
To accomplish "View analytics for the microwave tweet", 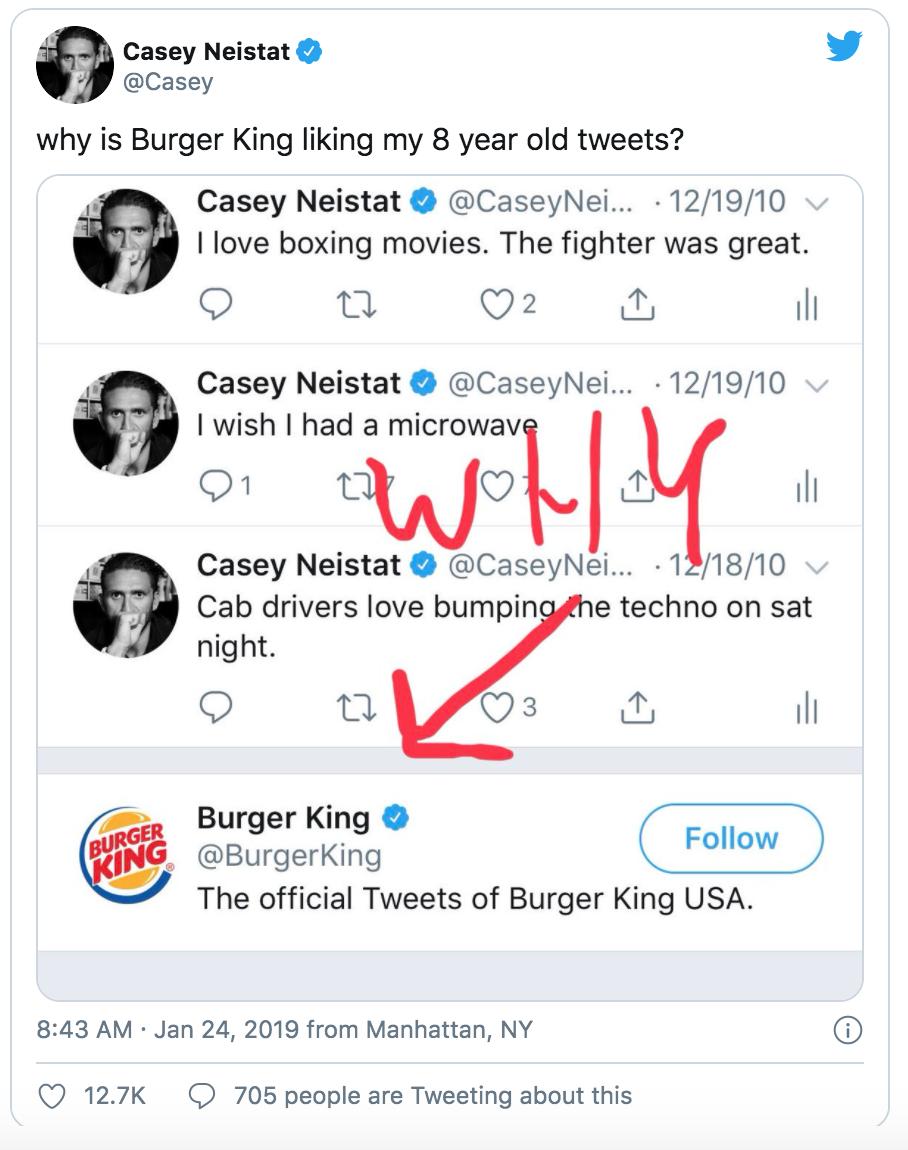I will [x=806, y=488].
